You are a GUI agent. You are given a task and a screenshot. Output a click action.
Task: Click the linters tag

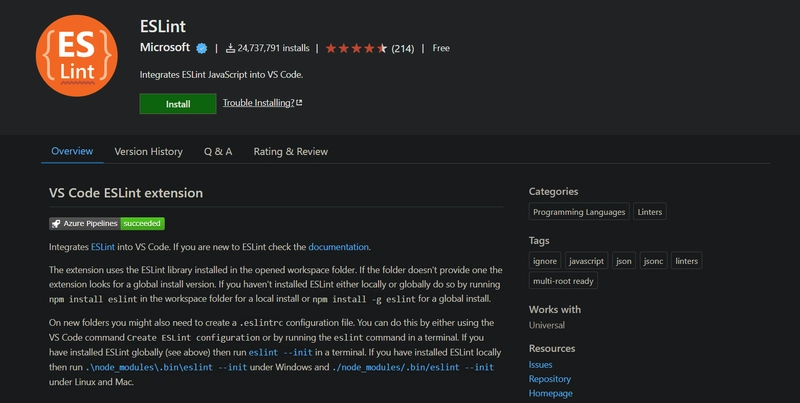coord(686,261)
